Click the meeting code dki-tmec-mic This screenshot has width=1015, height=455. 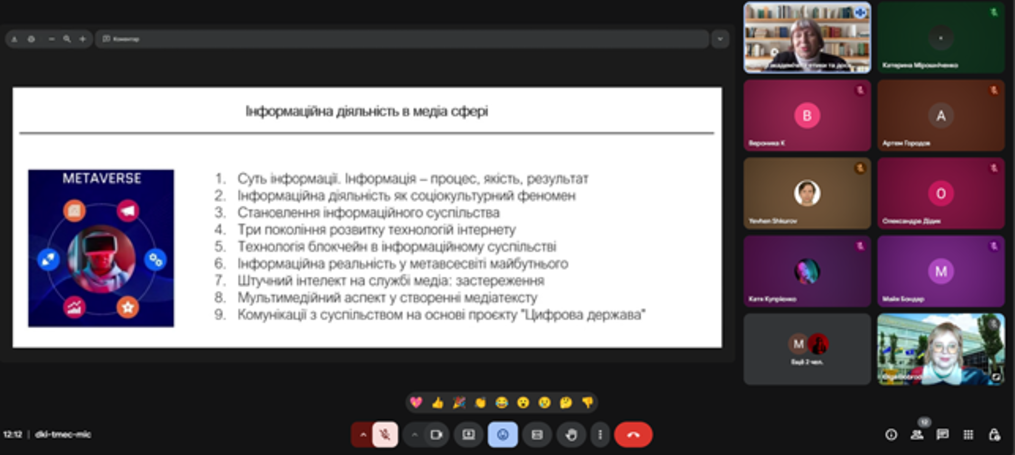coord(63,434)
